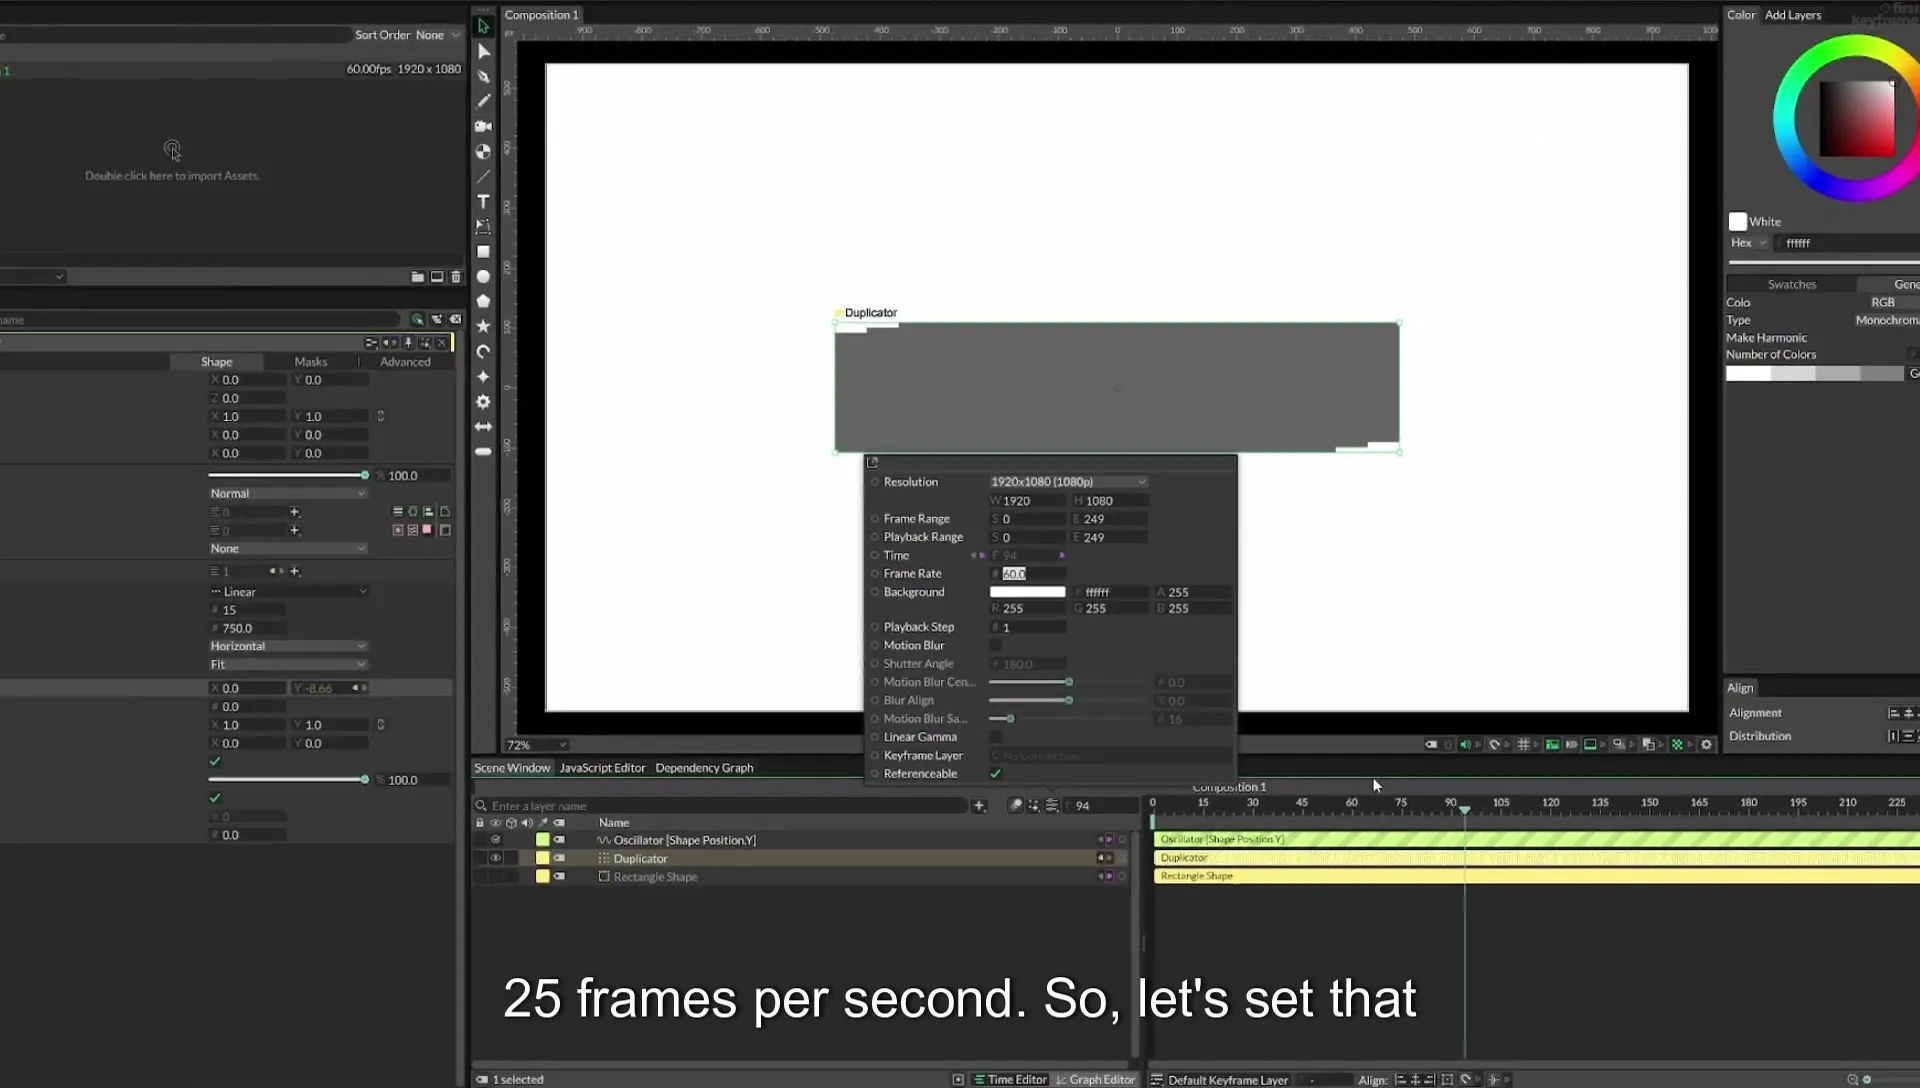The width and height of the screenshot is (1920, 1088).
Task: Toggle viewport audio speaker icon
Action: 1465,745
